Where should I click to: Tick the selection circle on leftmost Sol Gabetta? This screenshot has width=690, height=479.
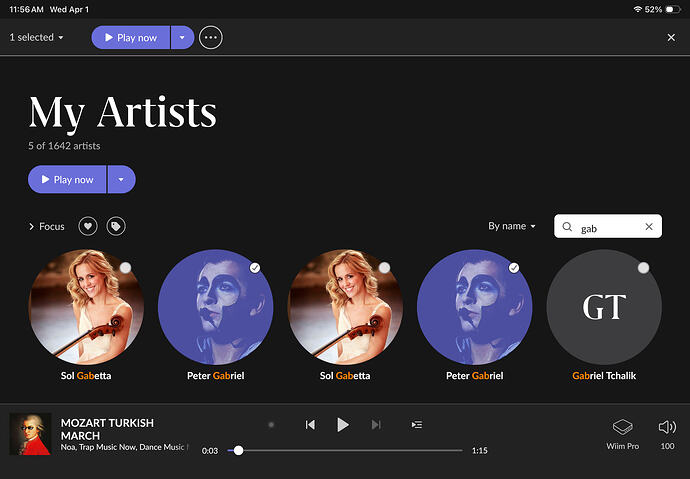click(125, 268)
